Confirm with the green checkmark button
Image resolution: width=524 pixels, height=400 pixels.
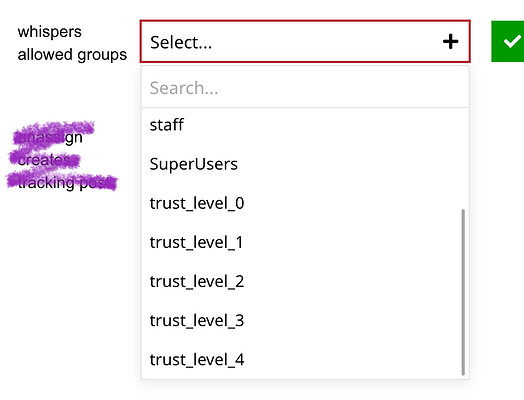click(508, 41)
